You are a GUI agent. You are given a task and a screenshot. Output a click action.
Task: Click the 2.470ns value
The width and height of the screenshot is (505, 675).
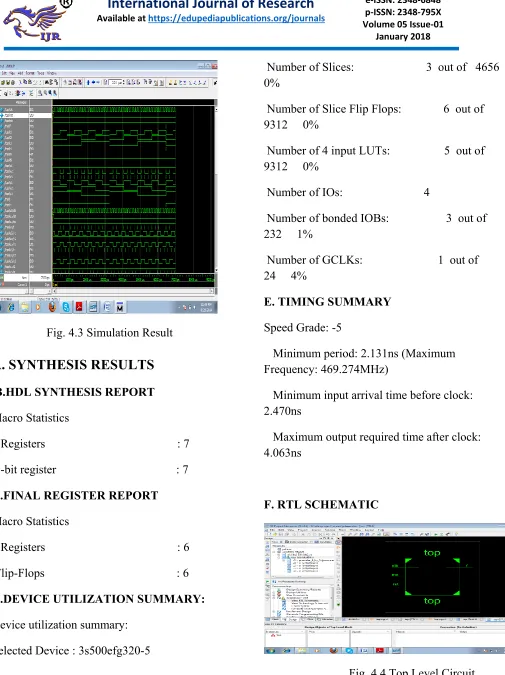[282, 411]
